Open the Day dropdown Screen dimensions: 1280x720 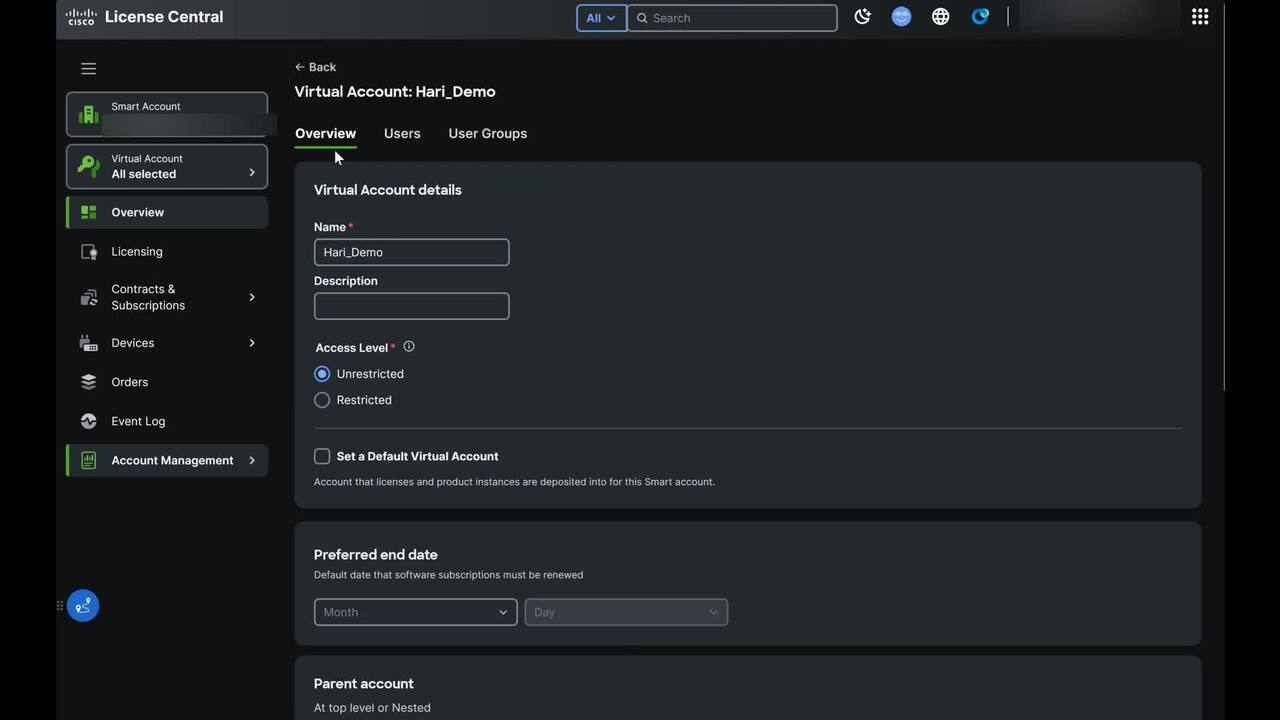click(x=626, y=612)
